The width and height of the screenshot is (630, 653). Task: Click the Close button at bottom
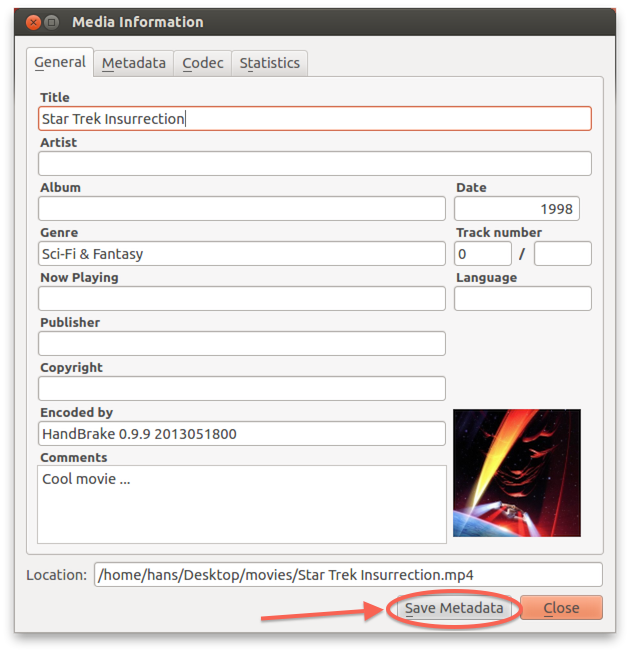point(561,608)
